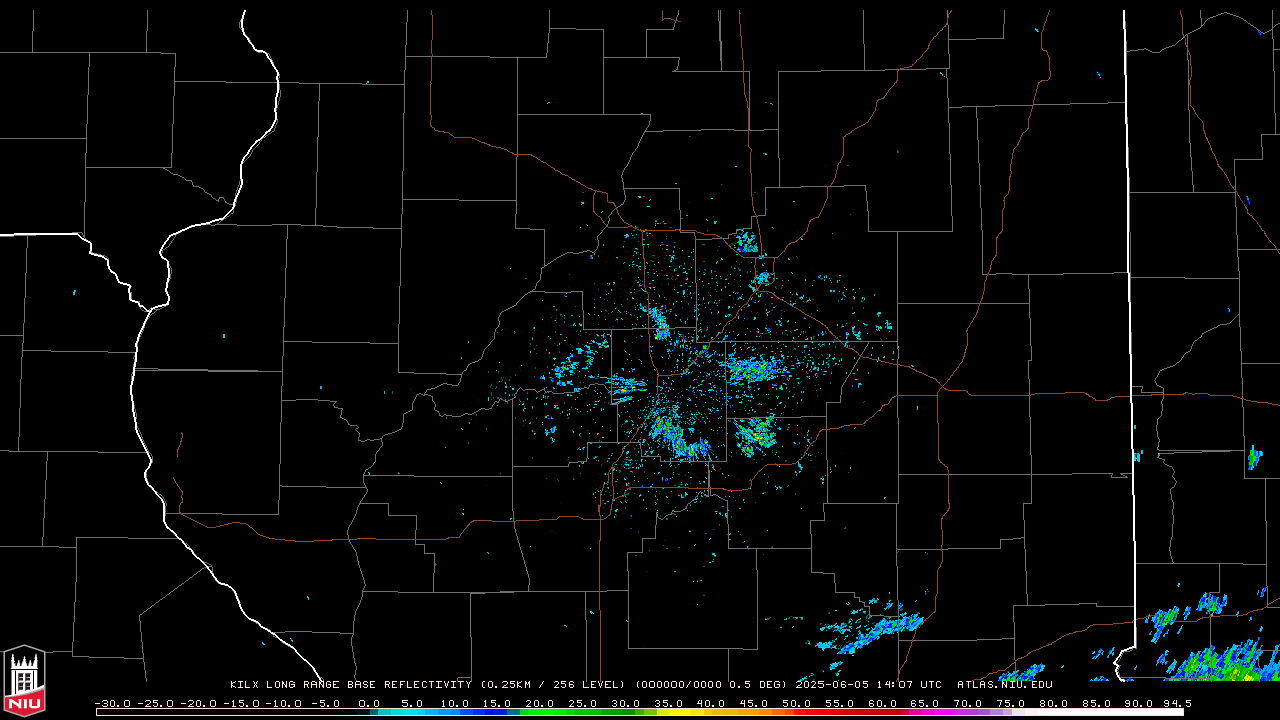Click the 40.0 scale label

[711, 704]
